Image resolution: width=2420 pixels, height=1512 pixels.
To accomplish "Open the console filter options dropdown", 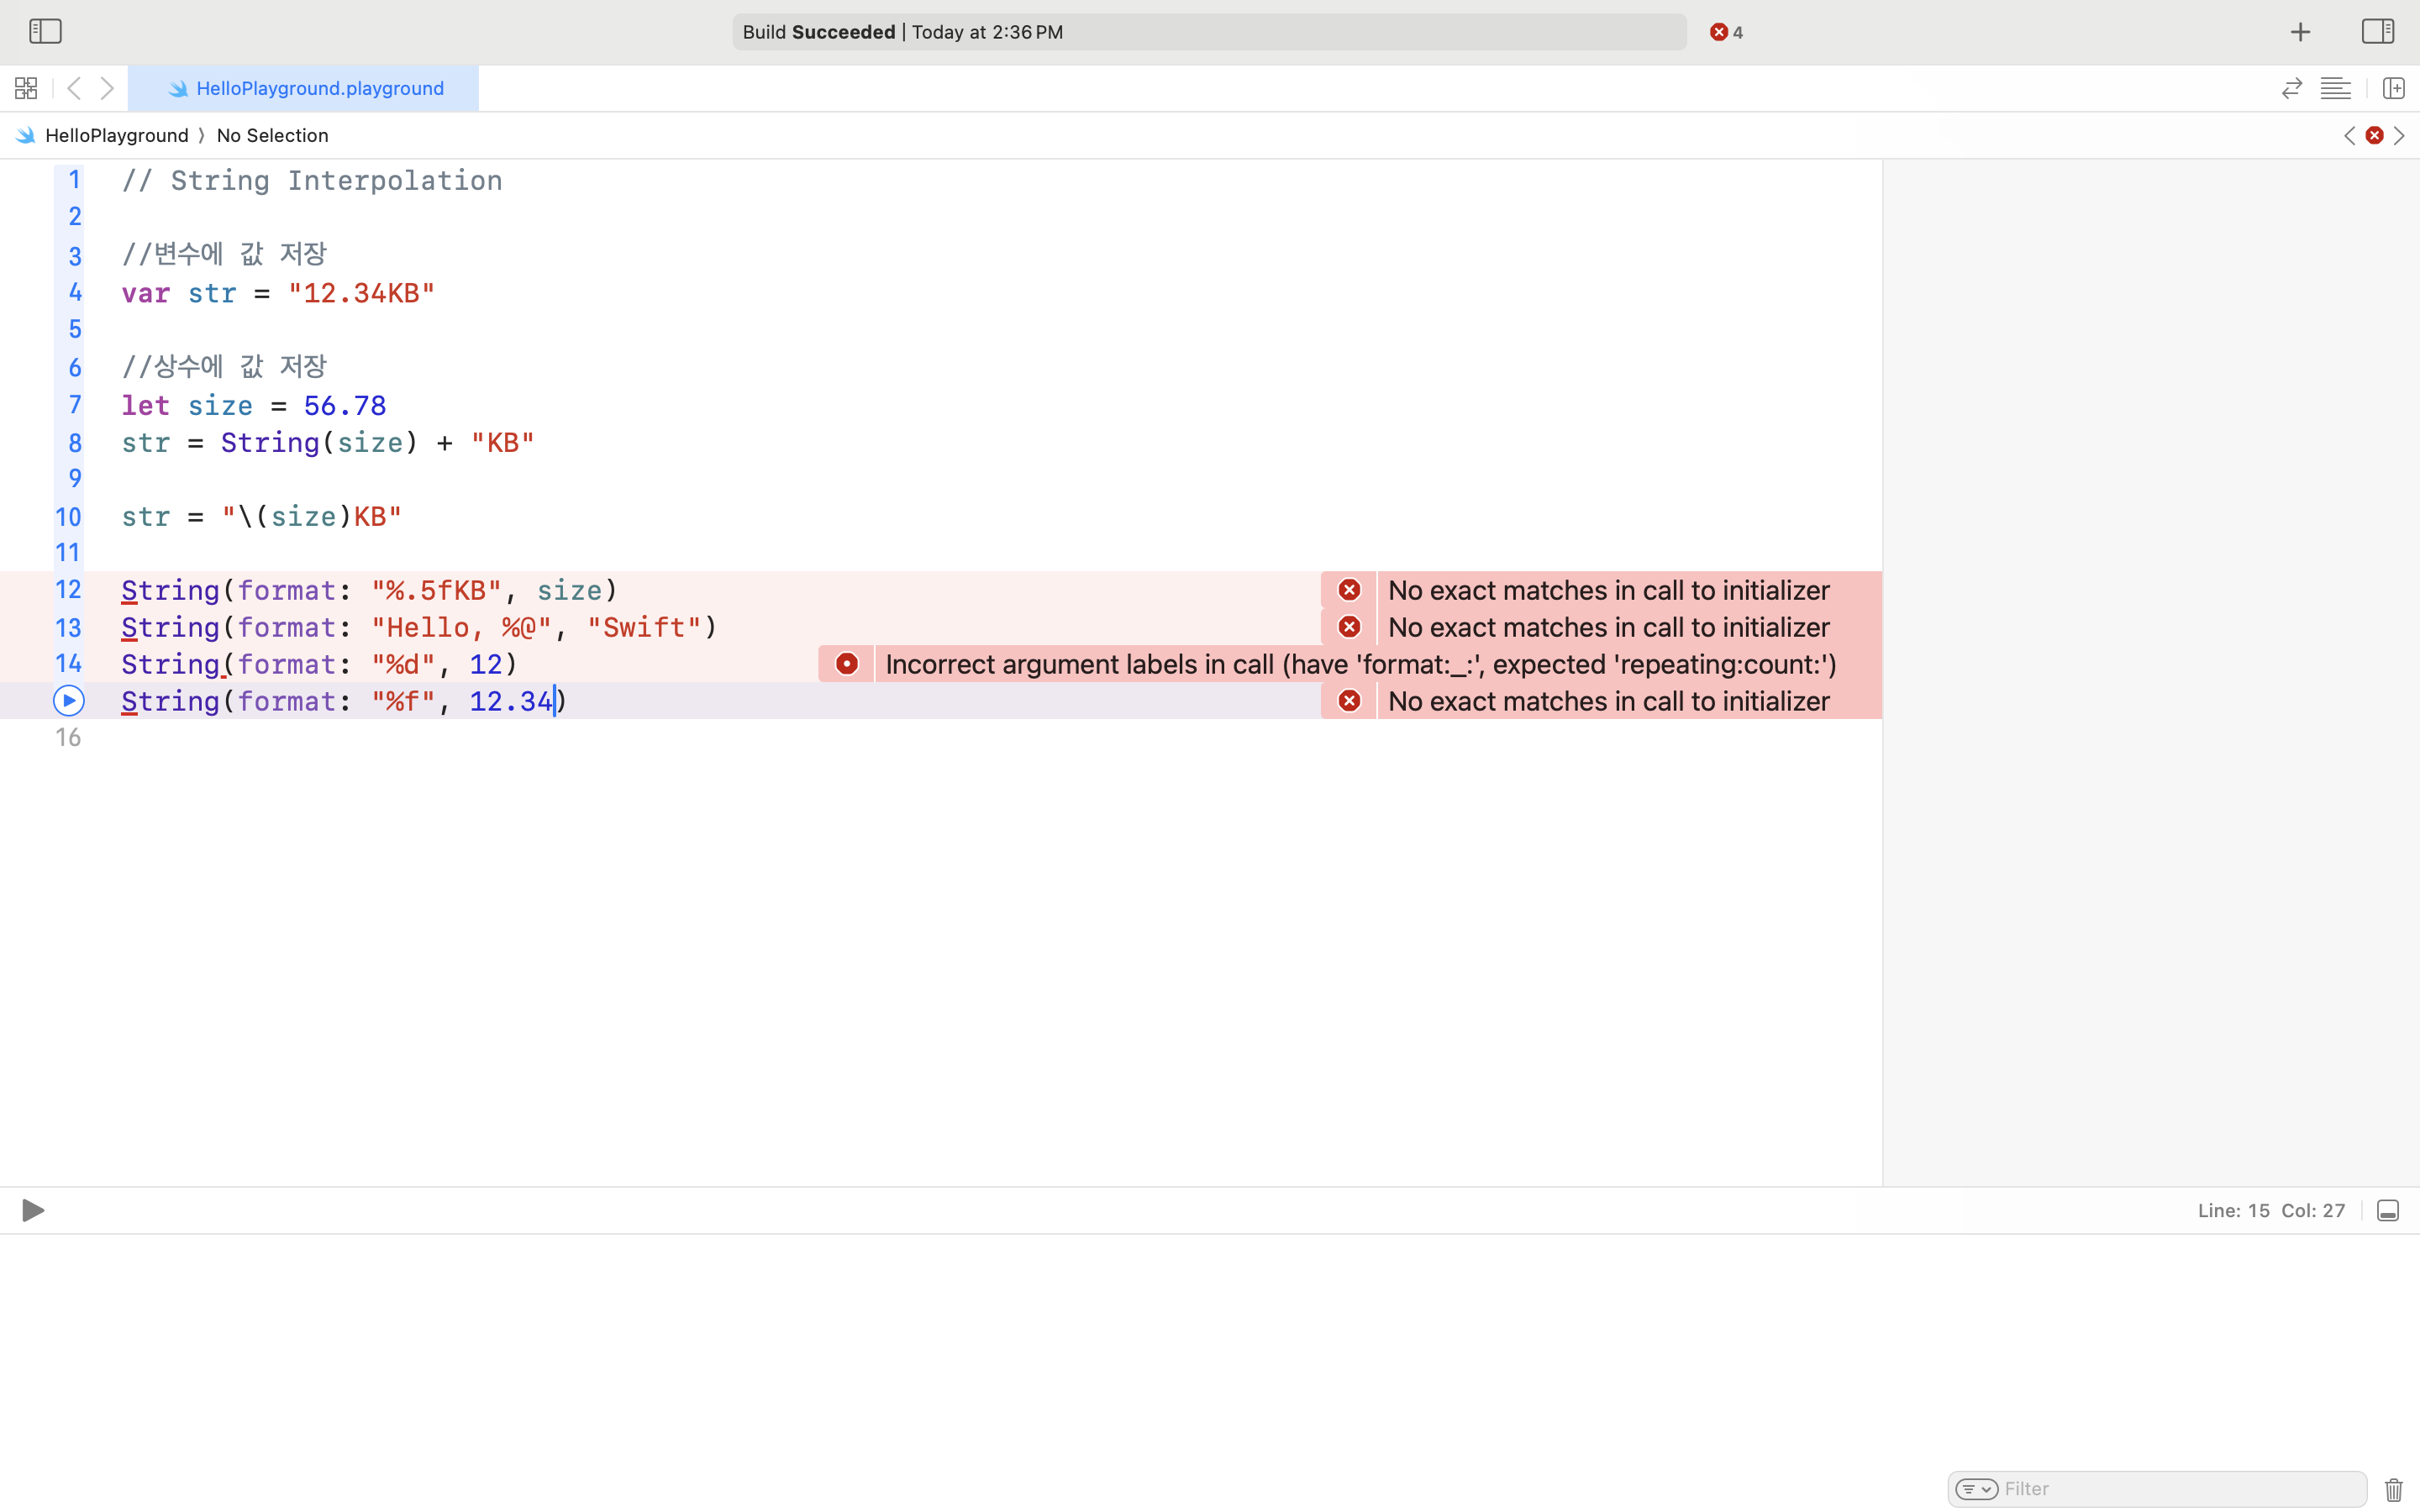I will point(1976,1489).
